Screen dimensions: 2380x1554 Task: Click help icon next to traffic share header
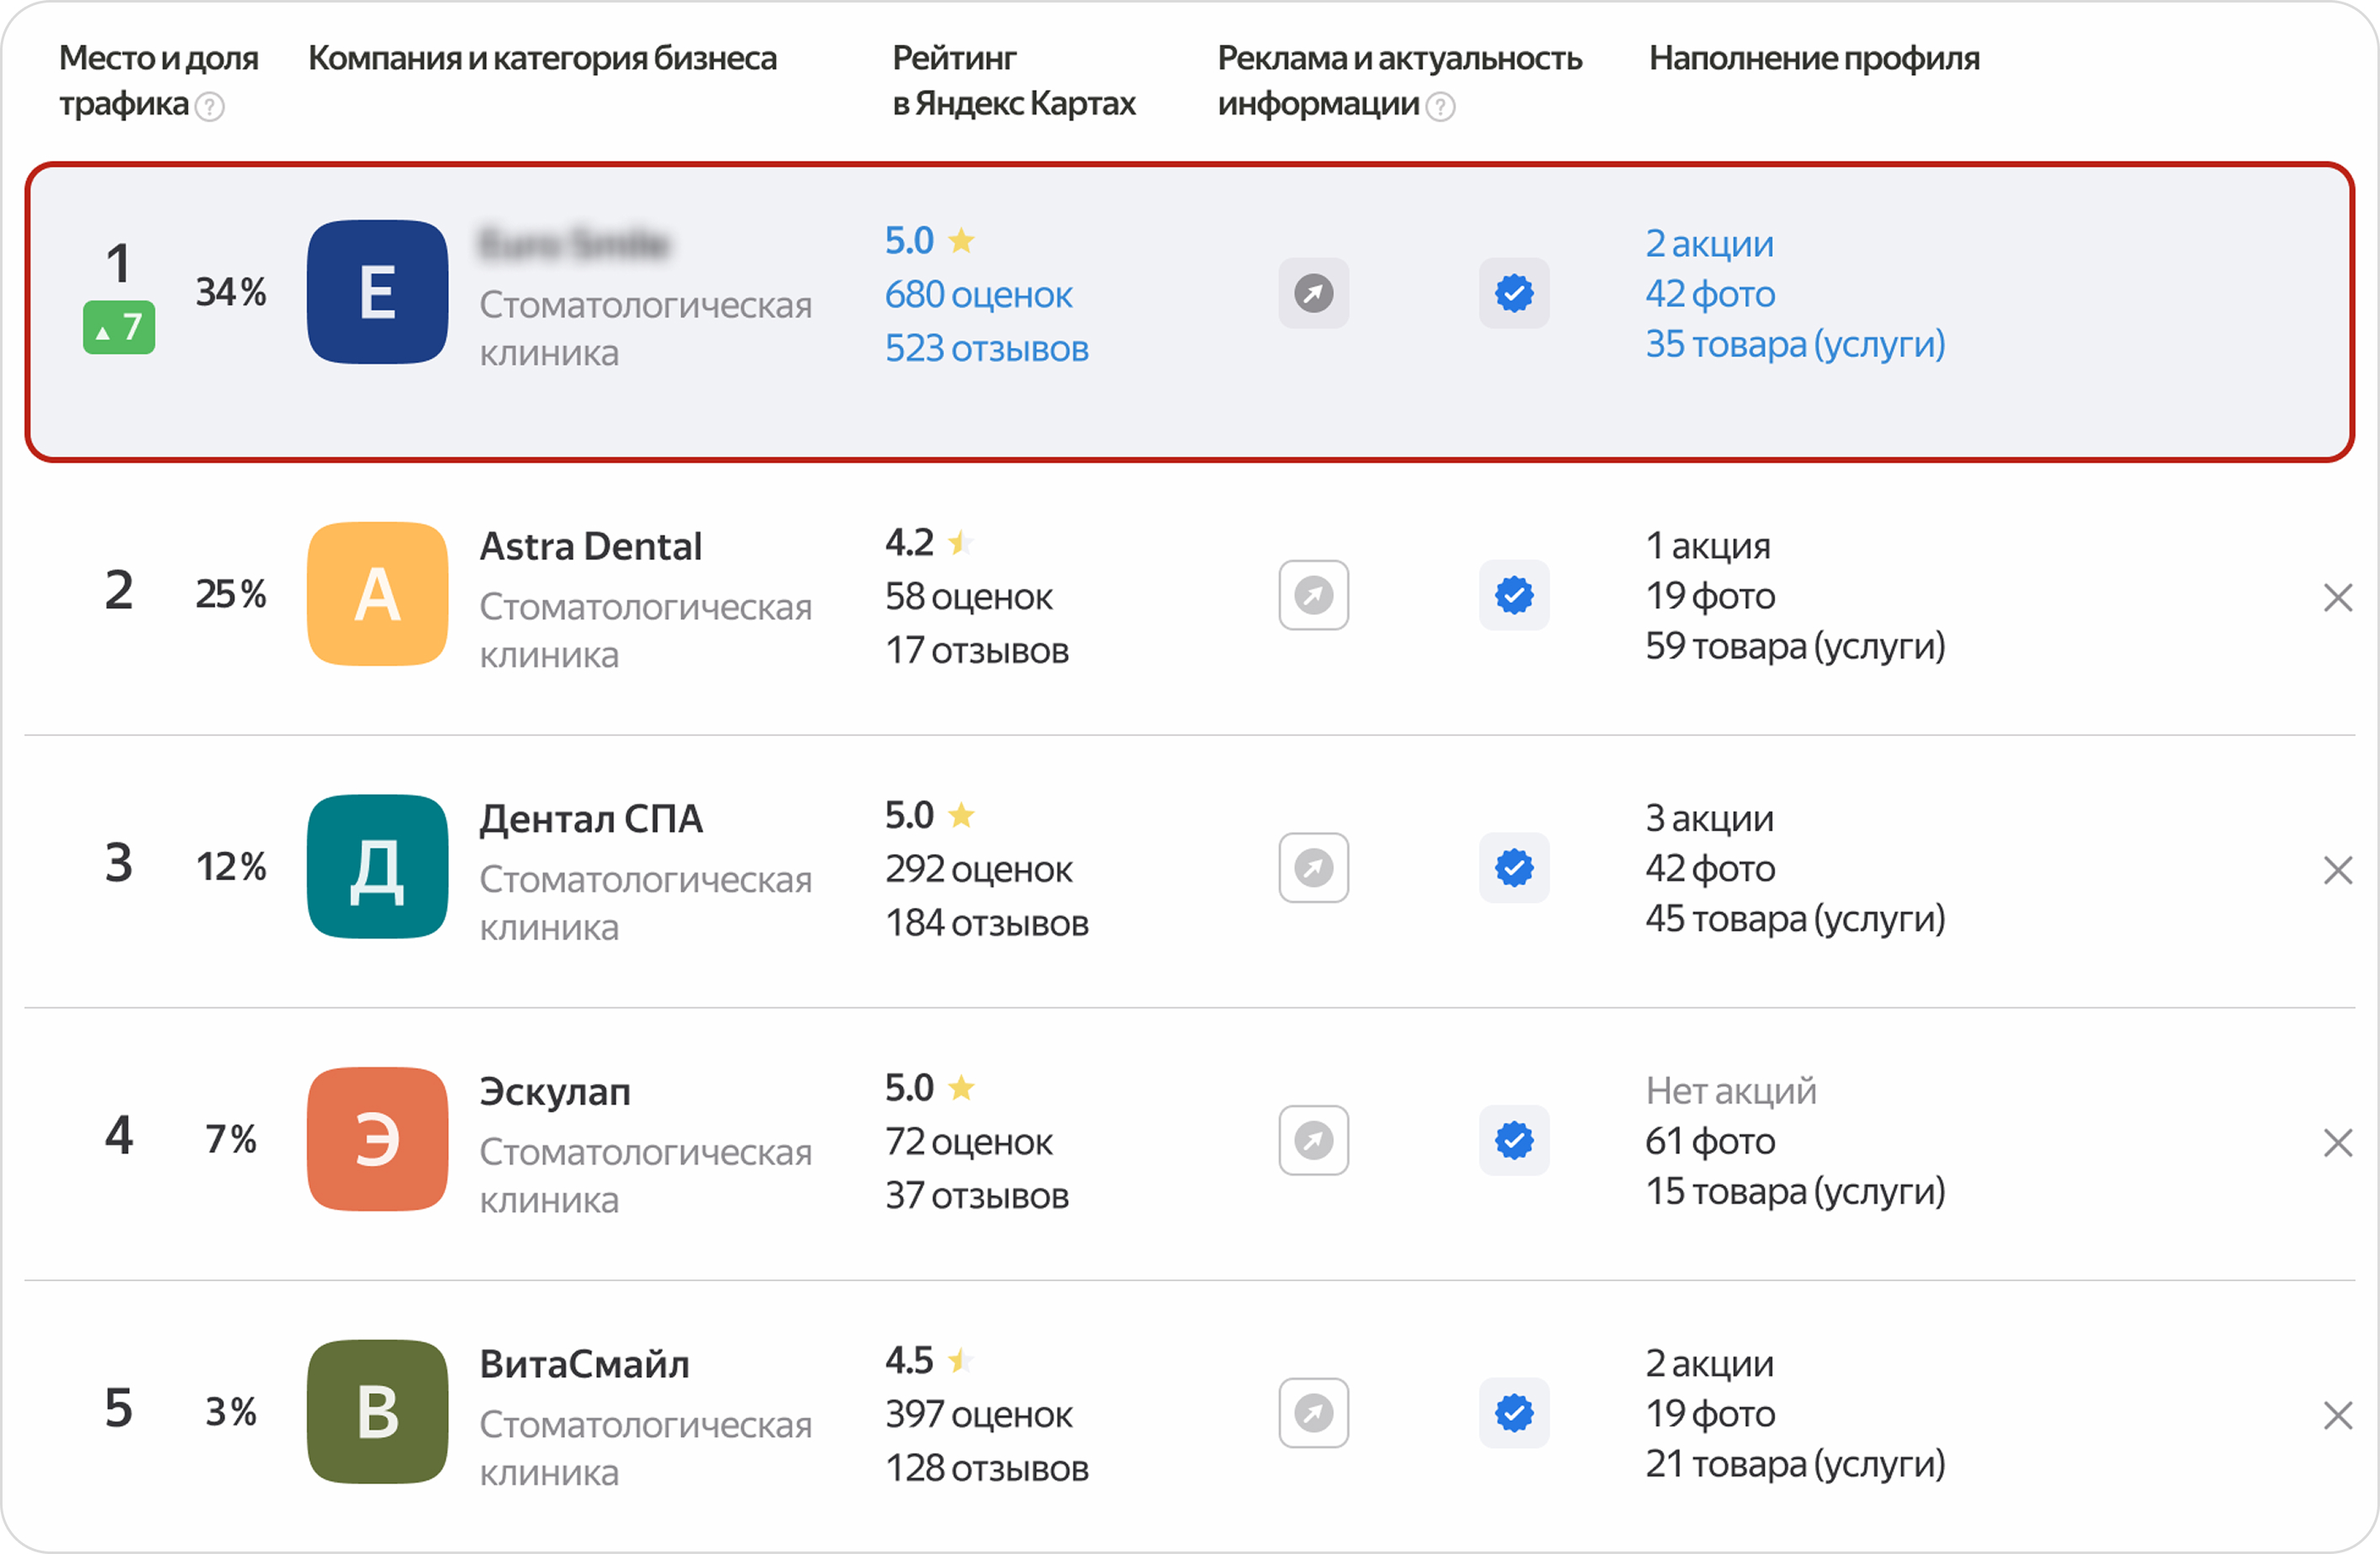tap(209, 106)
